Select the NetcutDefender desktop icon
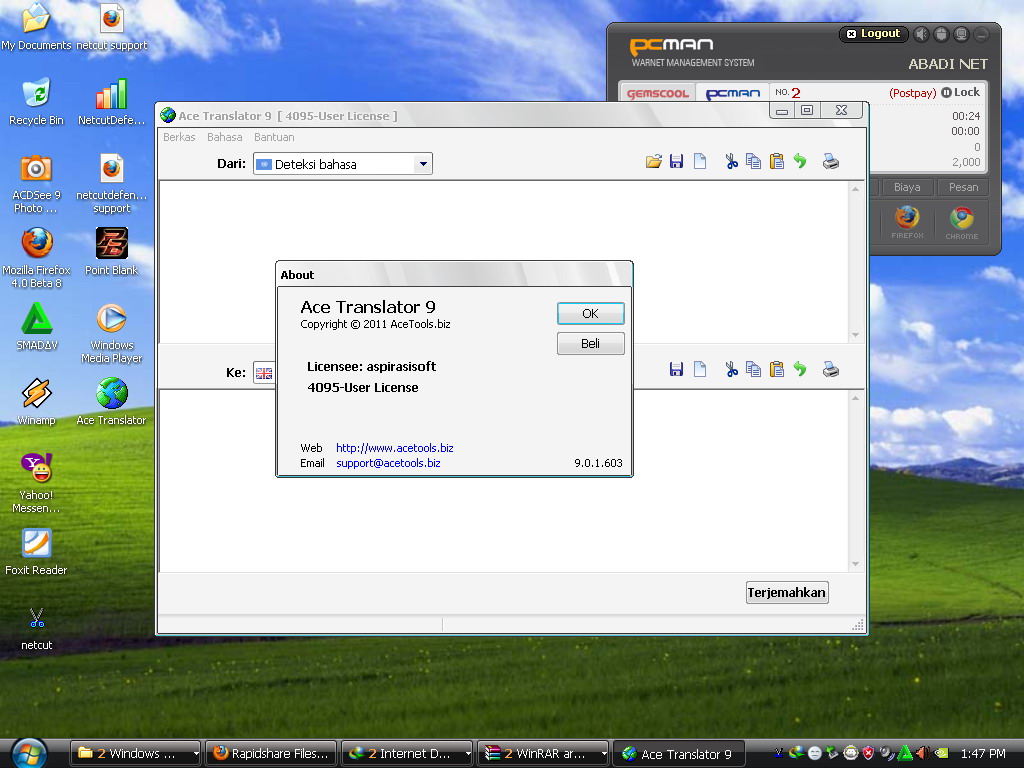Image resolution: width=1024 pixels, height=768 pixels. tap(111, 101)
